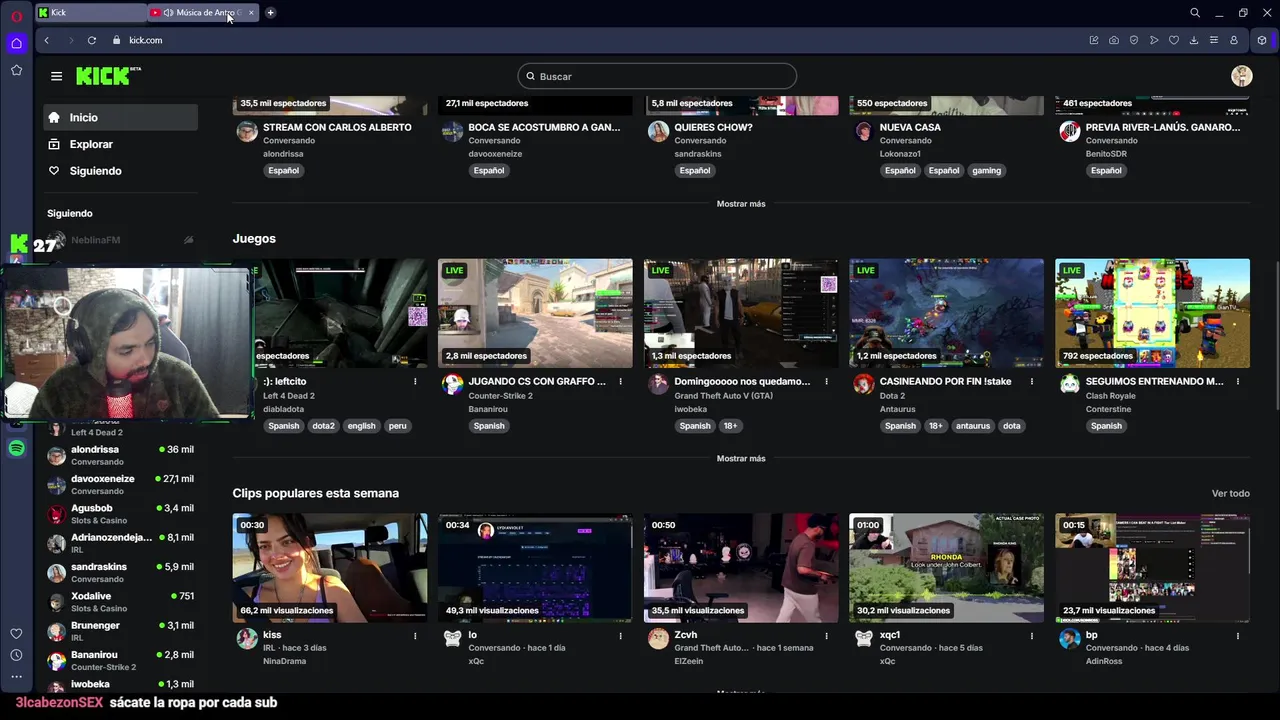
Task: Switch to the Música de Antro tab
Action: pos(204,13)
